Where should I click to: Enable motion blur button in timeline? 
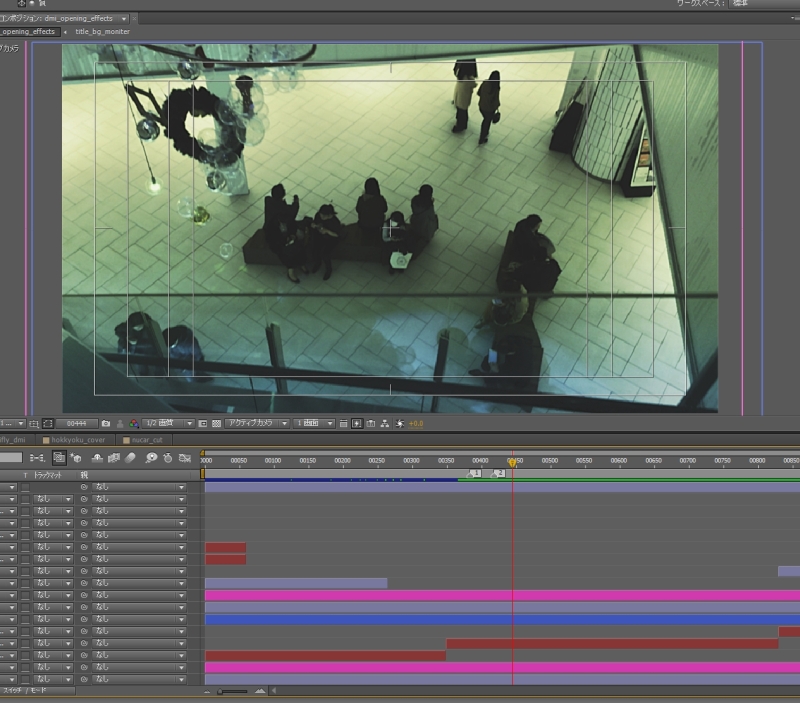[x=132, y=458]
